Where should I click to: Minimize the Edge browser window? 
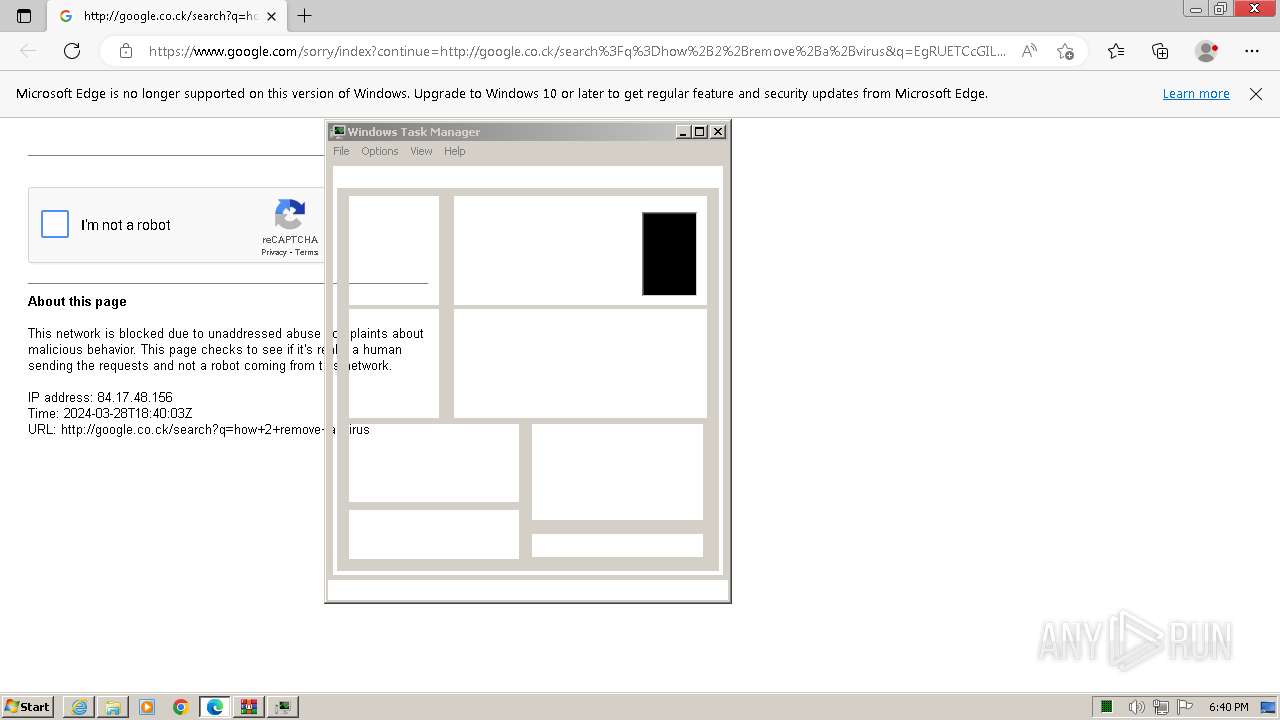tap(1195, 9)
